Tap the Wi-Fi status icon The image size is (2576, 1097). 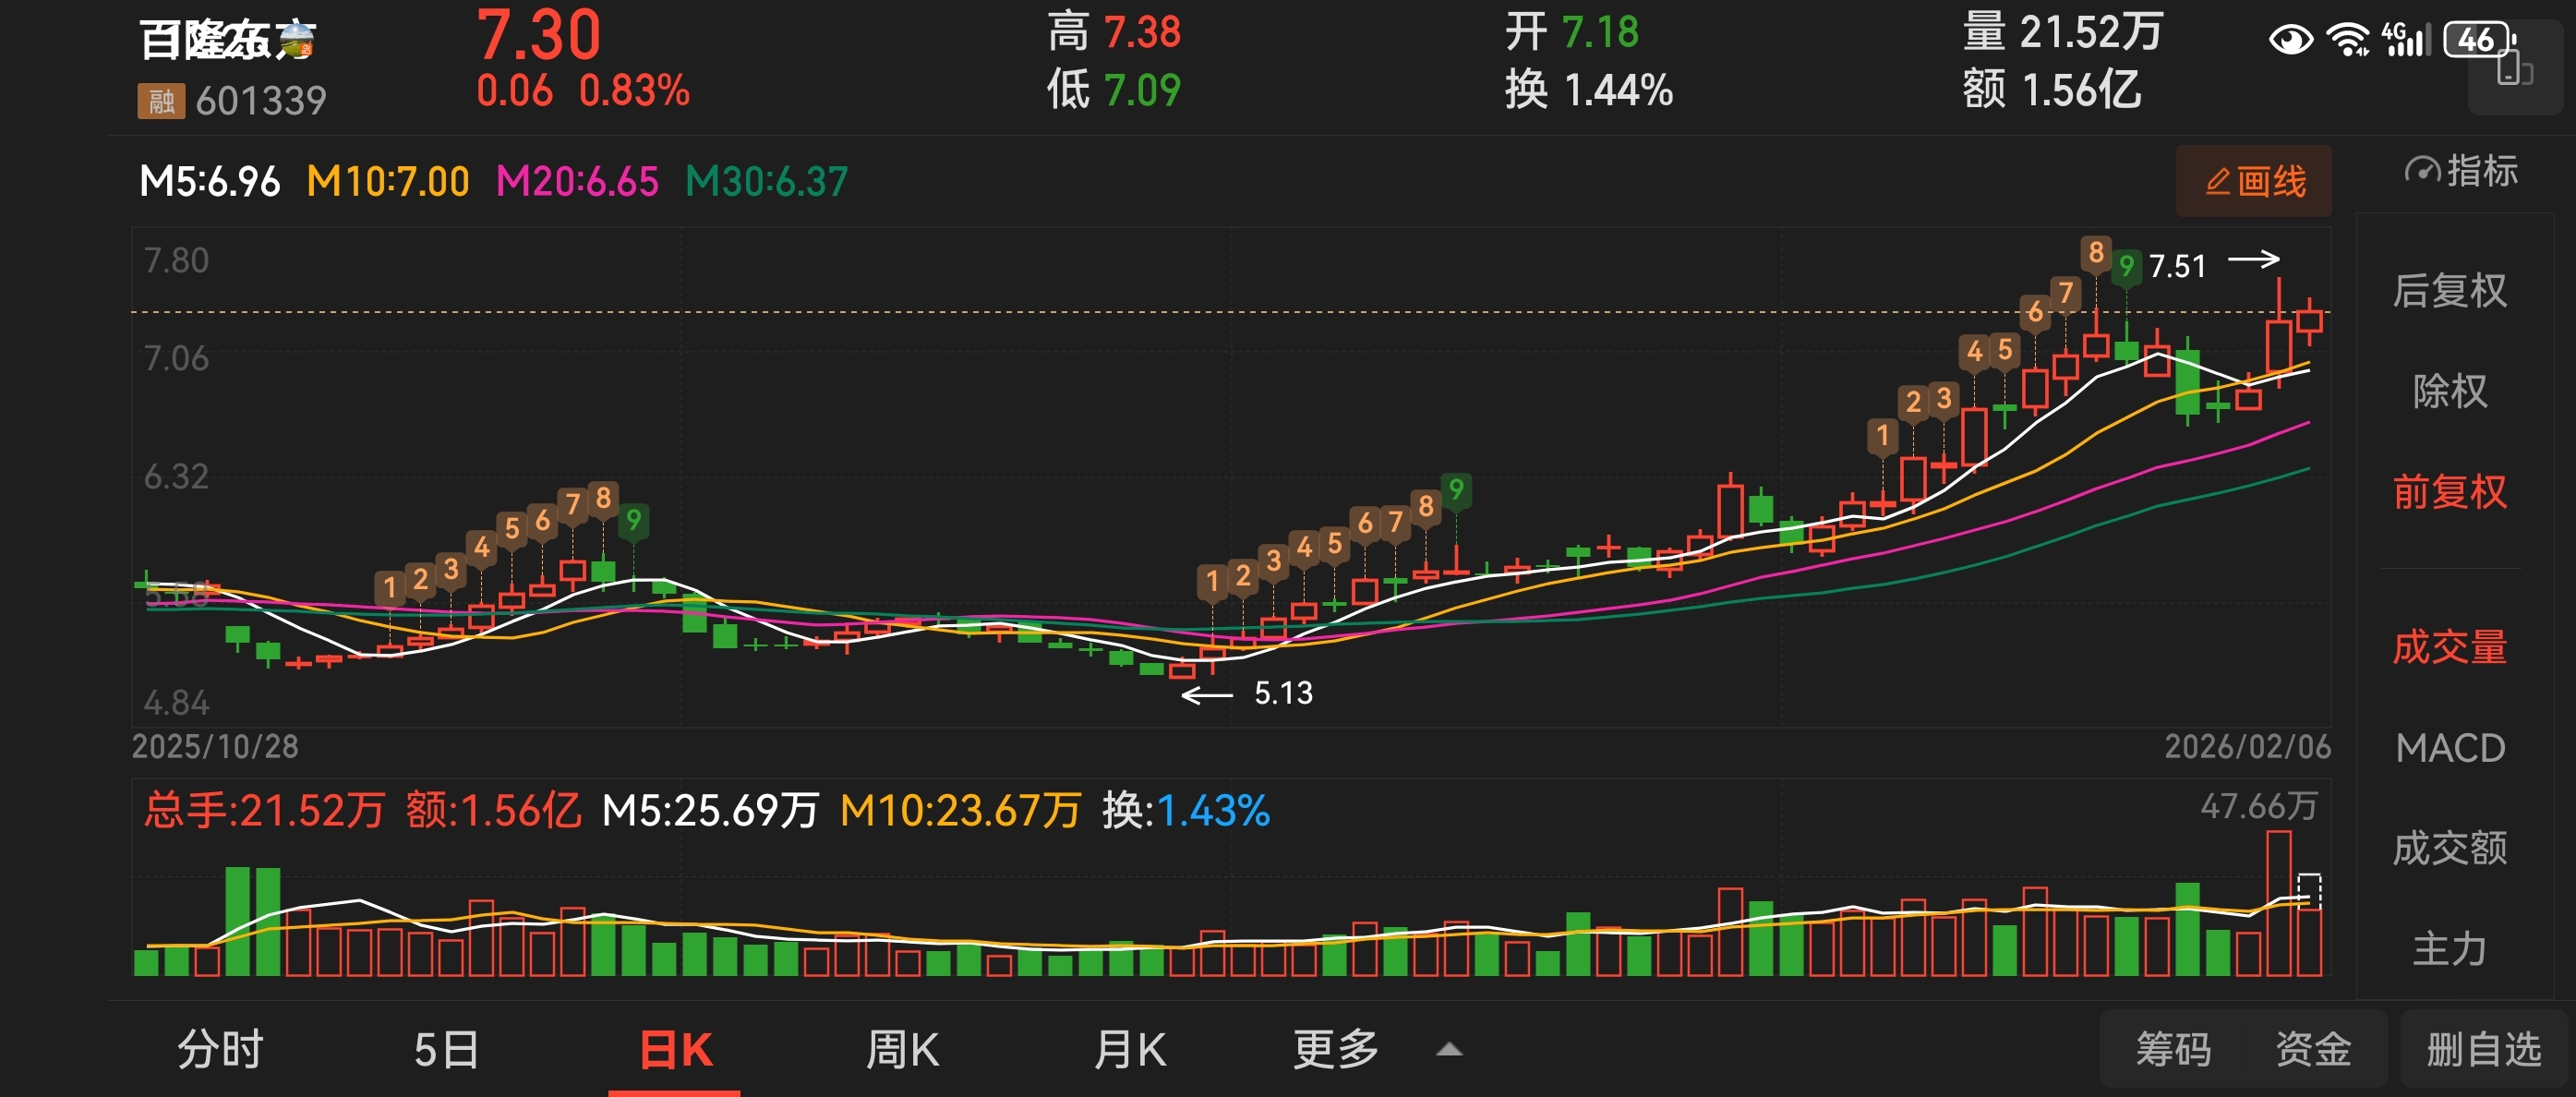tap(2346, 40)
